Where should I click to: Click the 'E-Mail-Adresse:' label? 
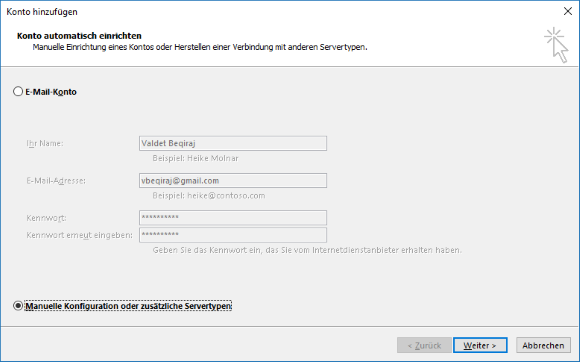tap(56, 181)
